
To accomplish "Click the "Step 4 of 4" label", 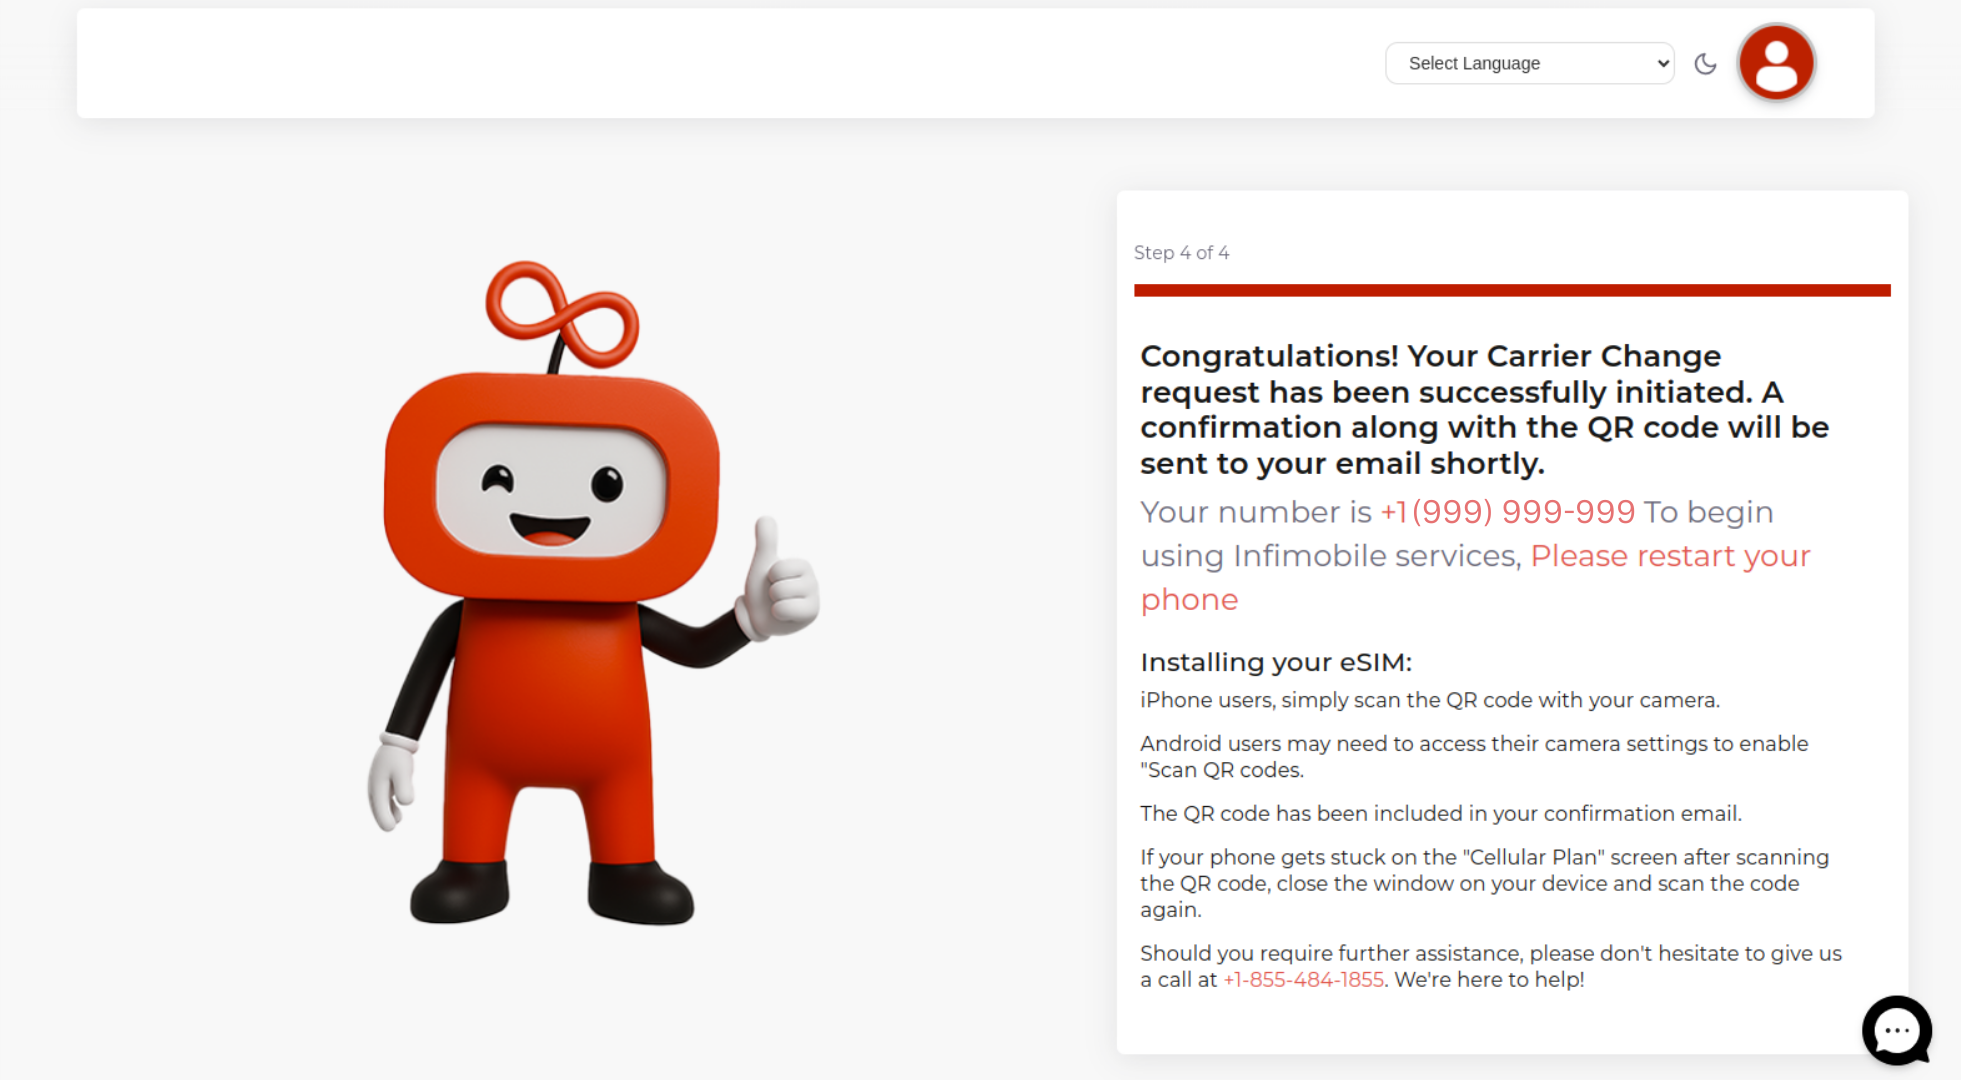I will click(1181, 253).
